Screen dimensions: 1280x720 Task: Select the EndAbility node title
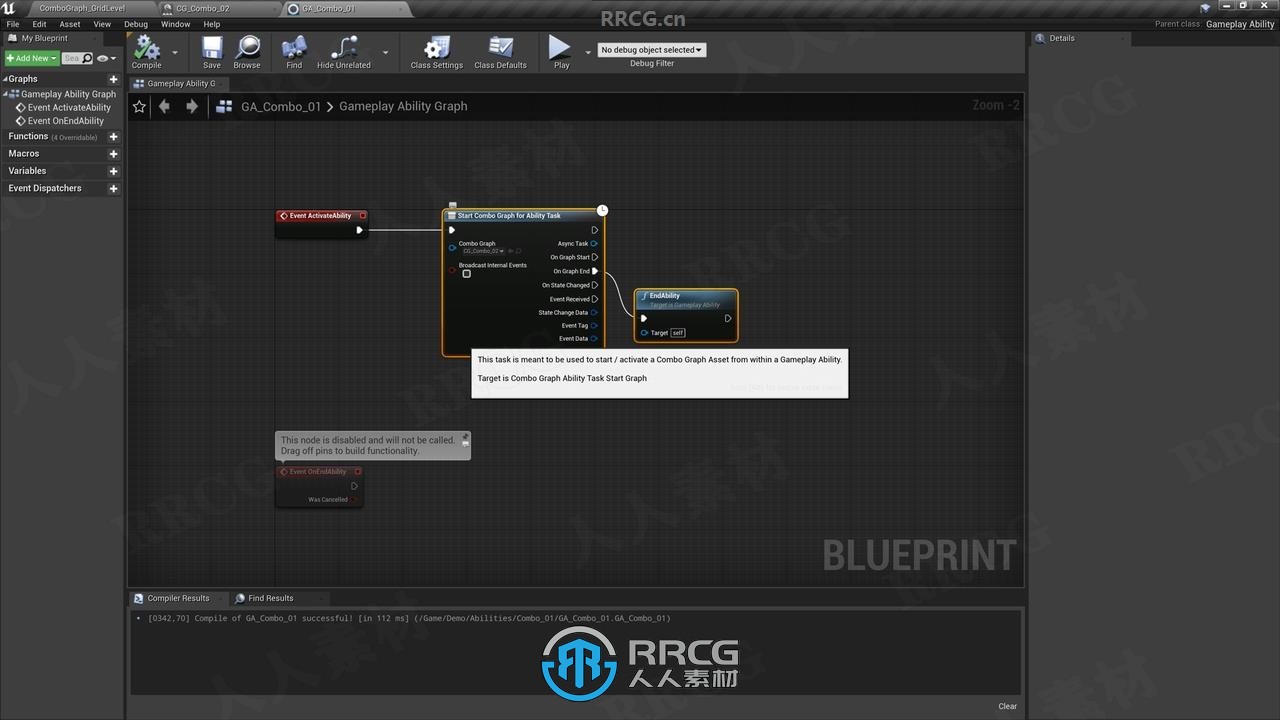tap(665, 296)
